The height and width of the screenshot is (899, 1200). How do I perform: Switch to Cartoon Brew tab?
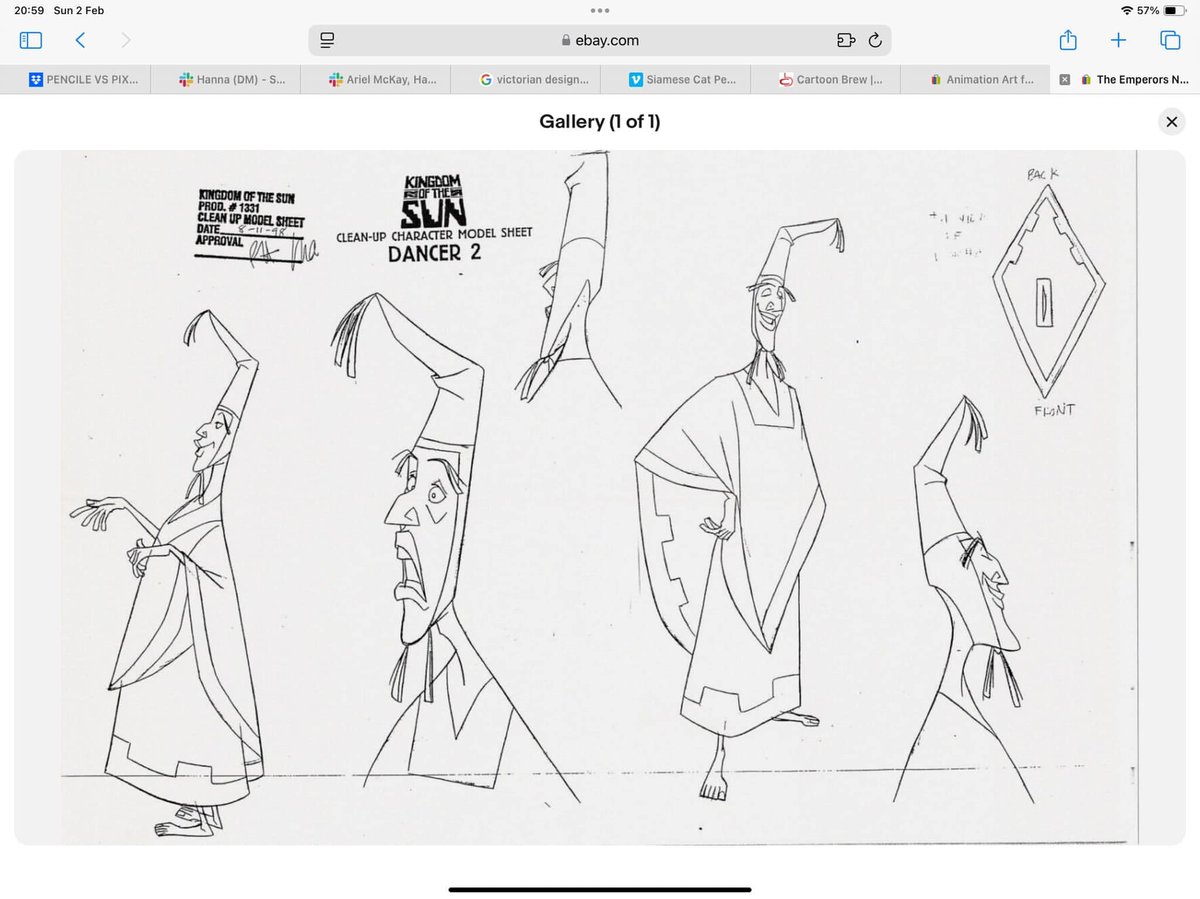click(x=825, y=80)
